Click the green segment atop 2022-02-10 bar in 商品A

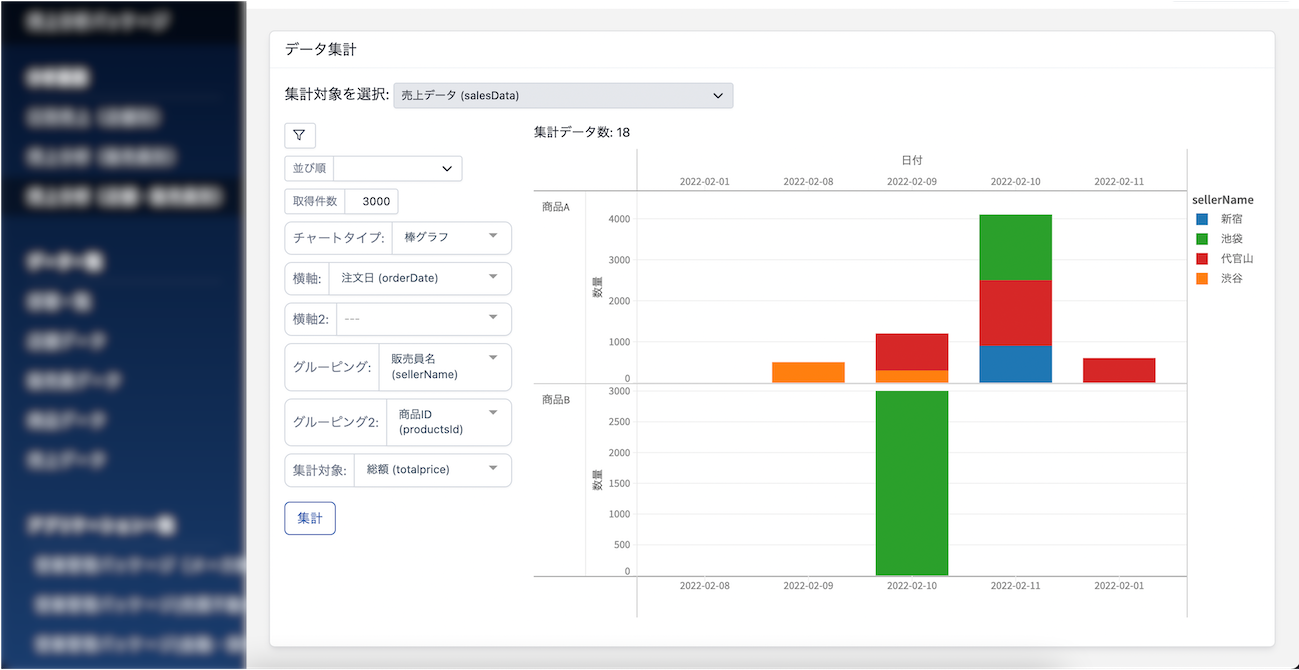point(1015,247)
